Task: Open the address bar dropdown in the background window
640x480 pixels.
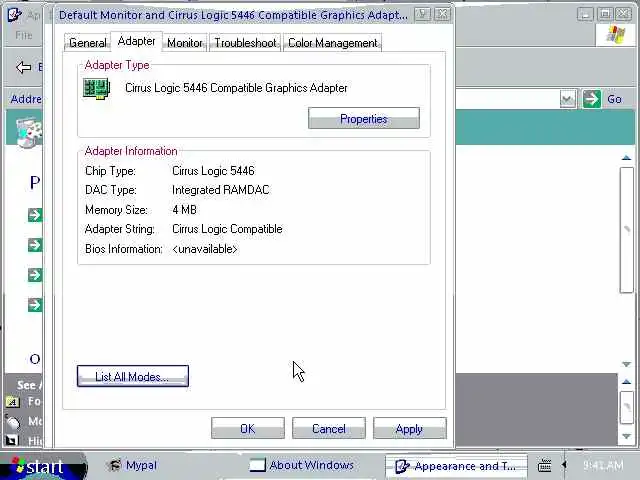Action: pos(567,99)
